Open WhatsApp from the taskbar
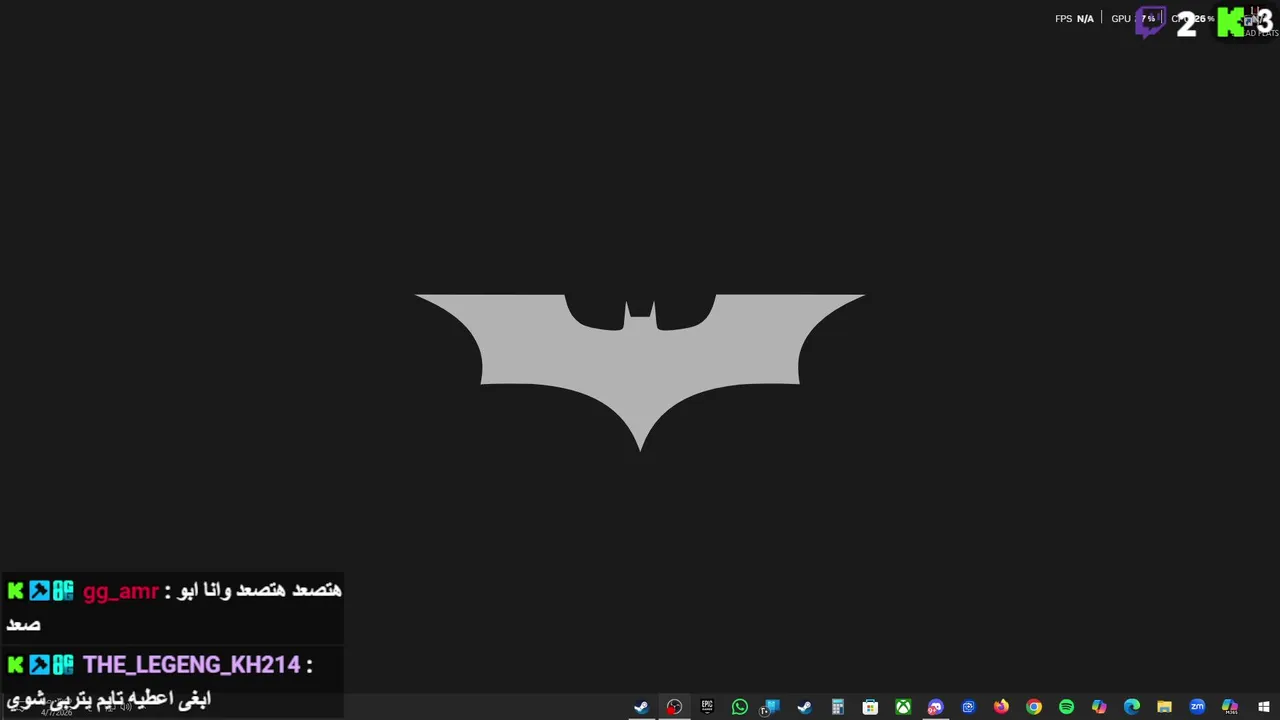 click(740, 707)
